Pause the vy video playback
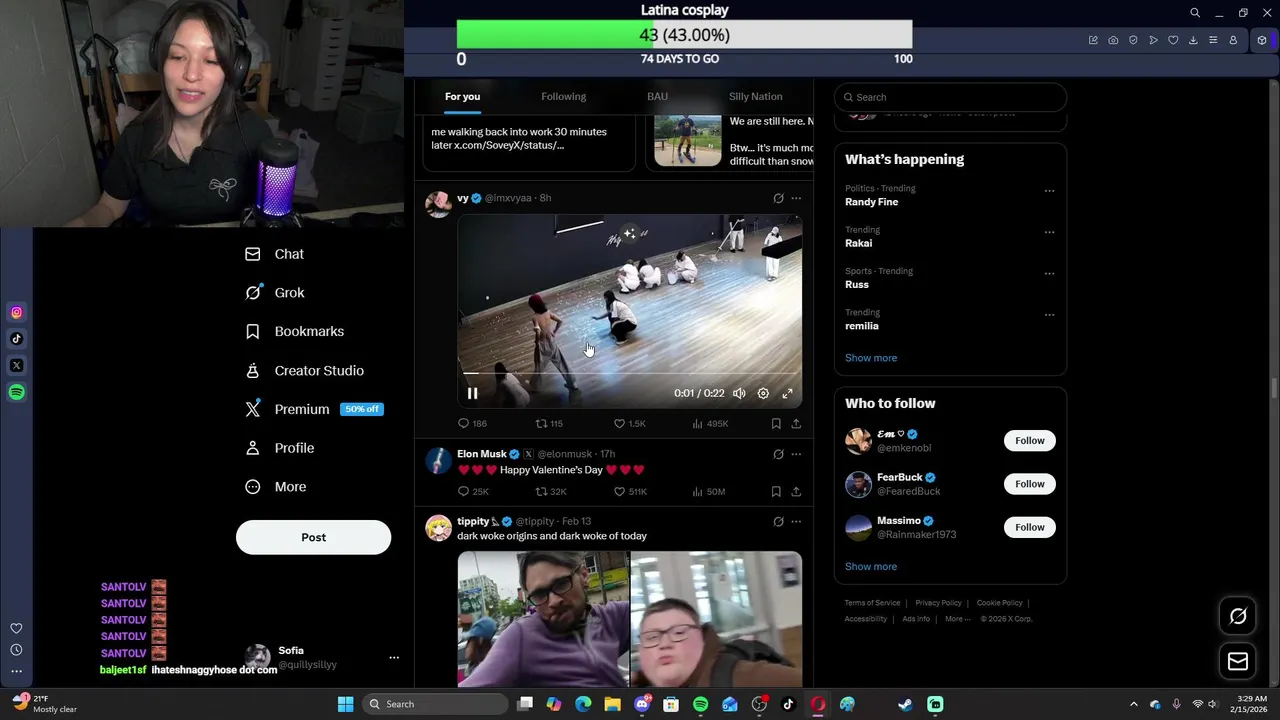 pos(472,393)
